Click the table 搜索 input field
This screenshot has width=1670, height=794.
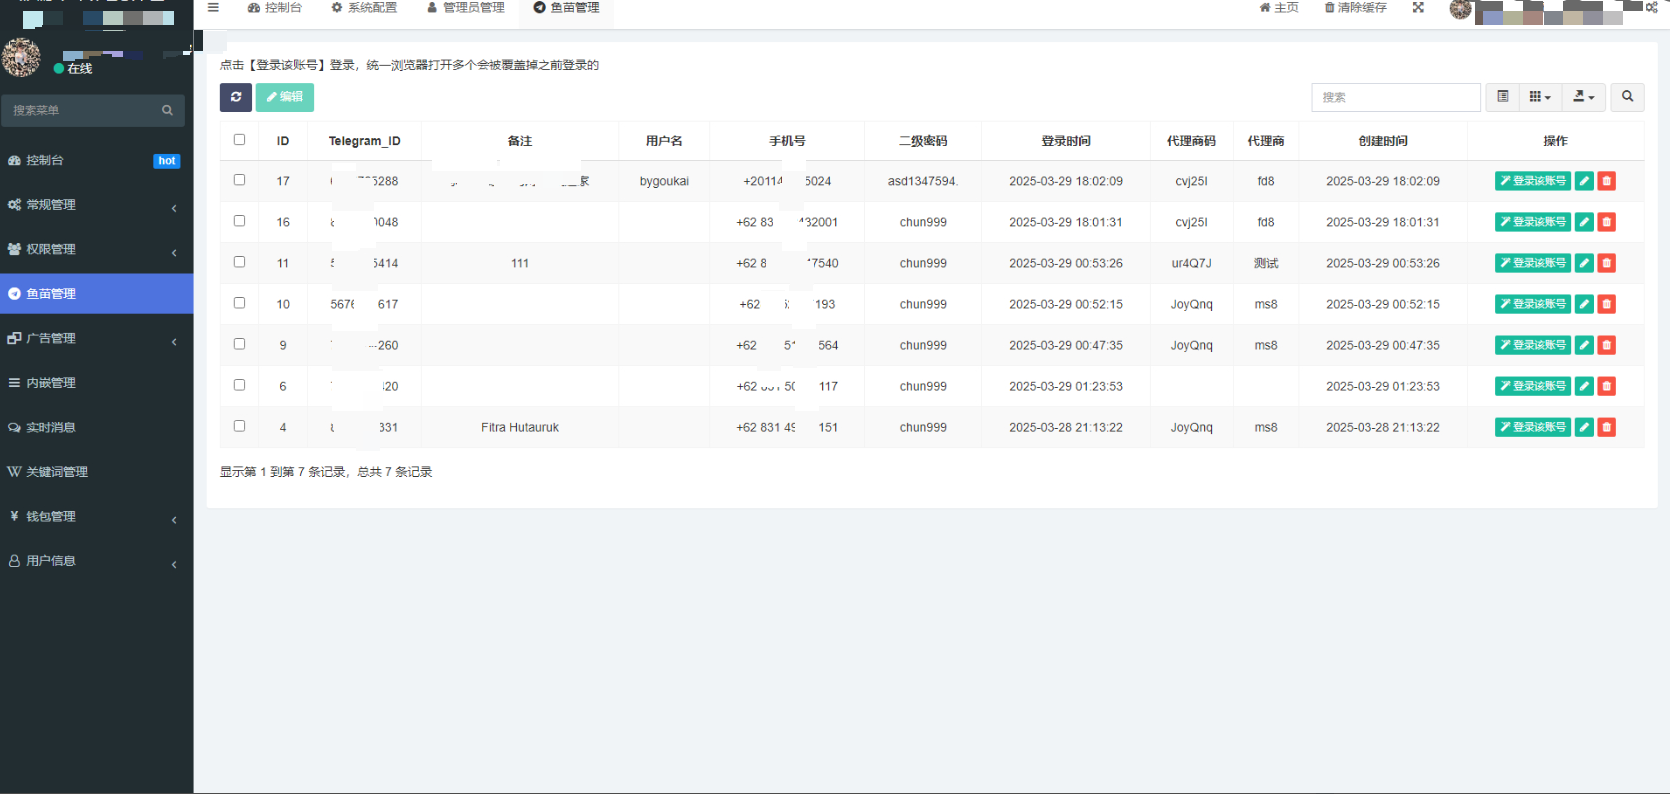tap(1395, 97)
